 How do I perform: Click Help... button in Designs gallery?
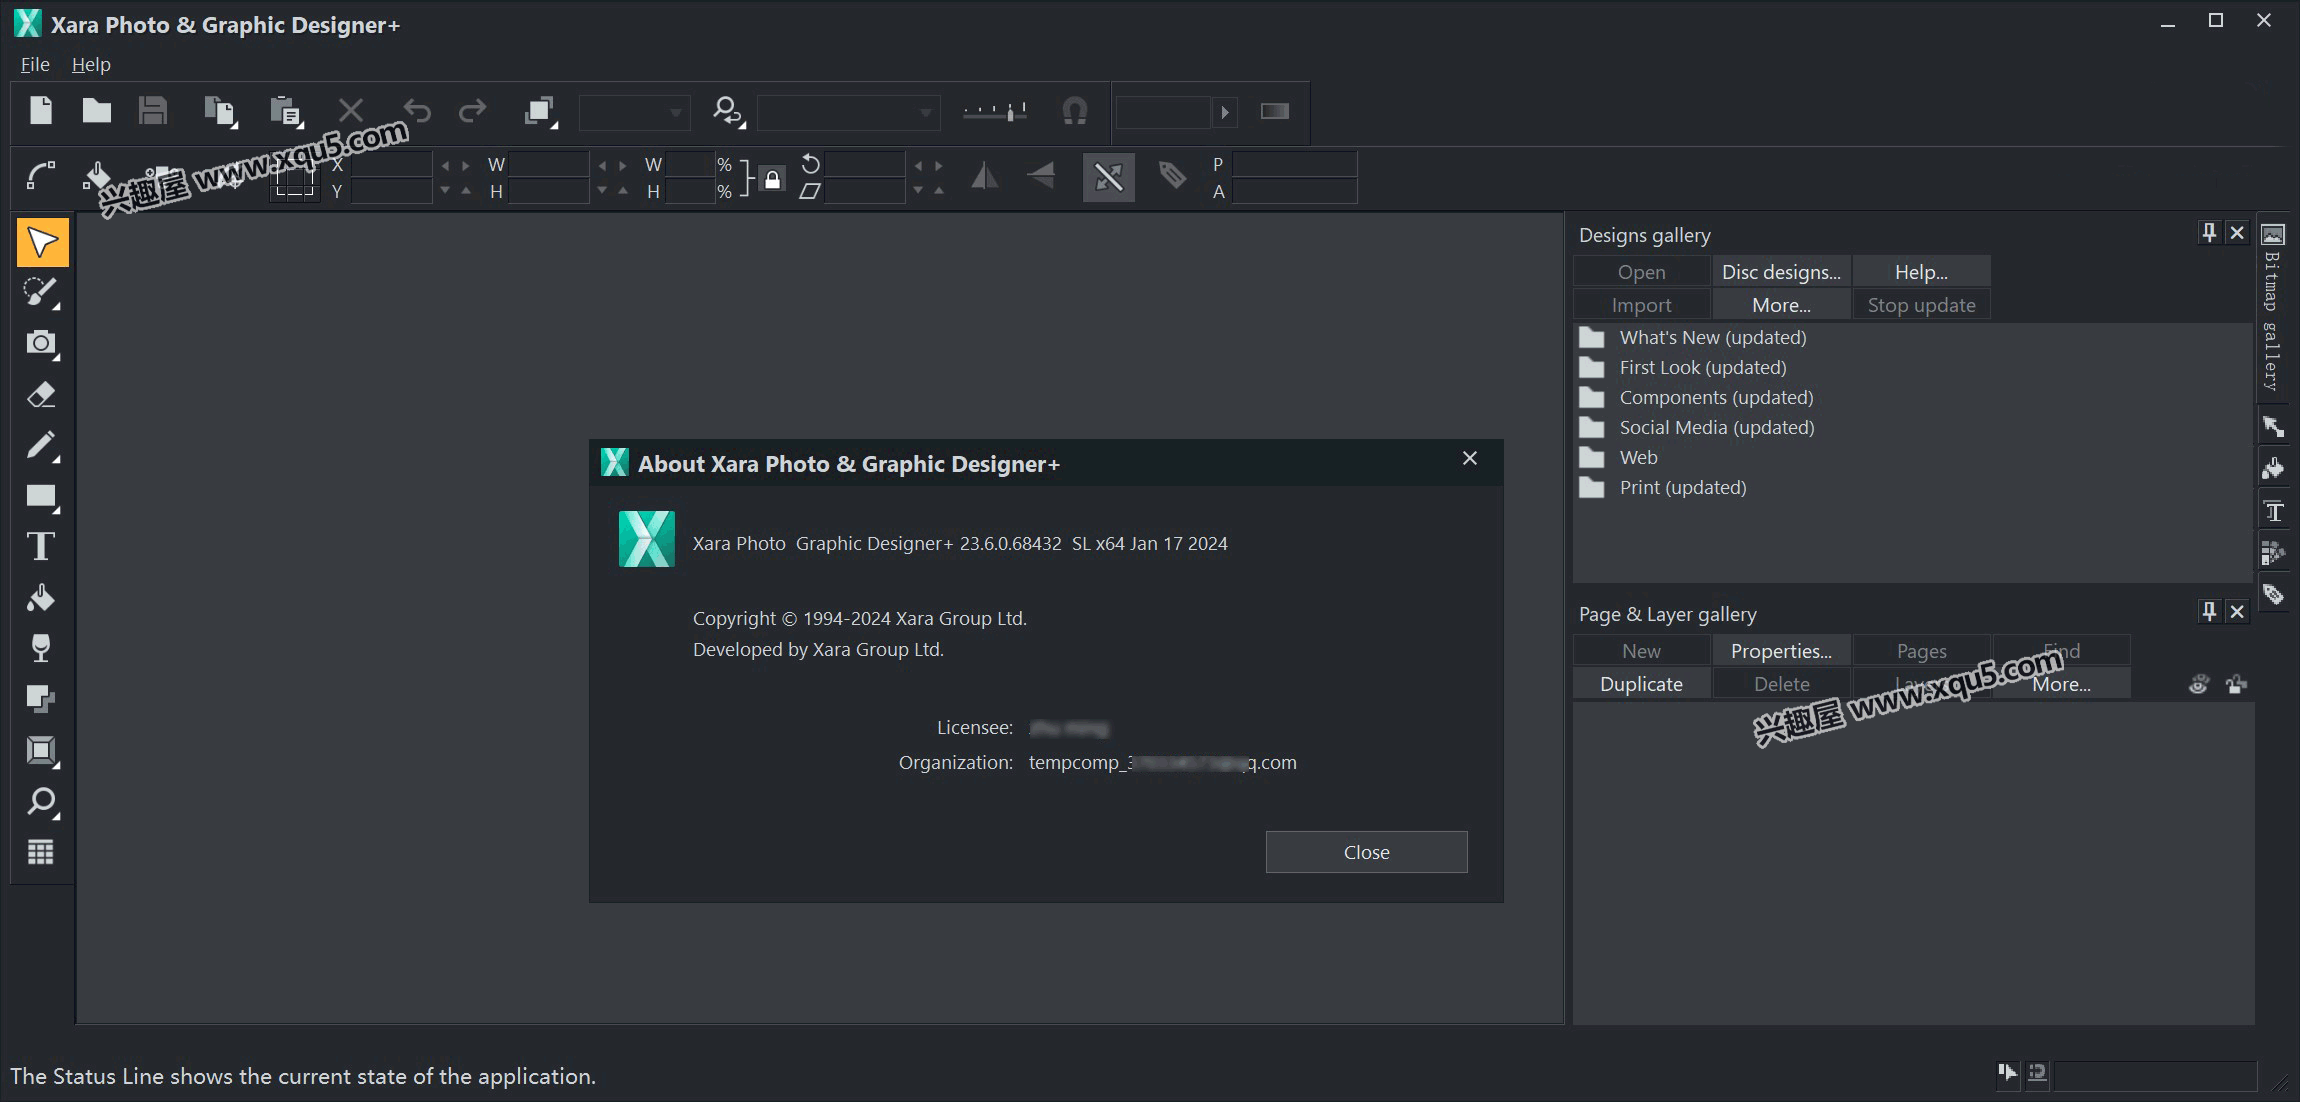coord(1921,272)
